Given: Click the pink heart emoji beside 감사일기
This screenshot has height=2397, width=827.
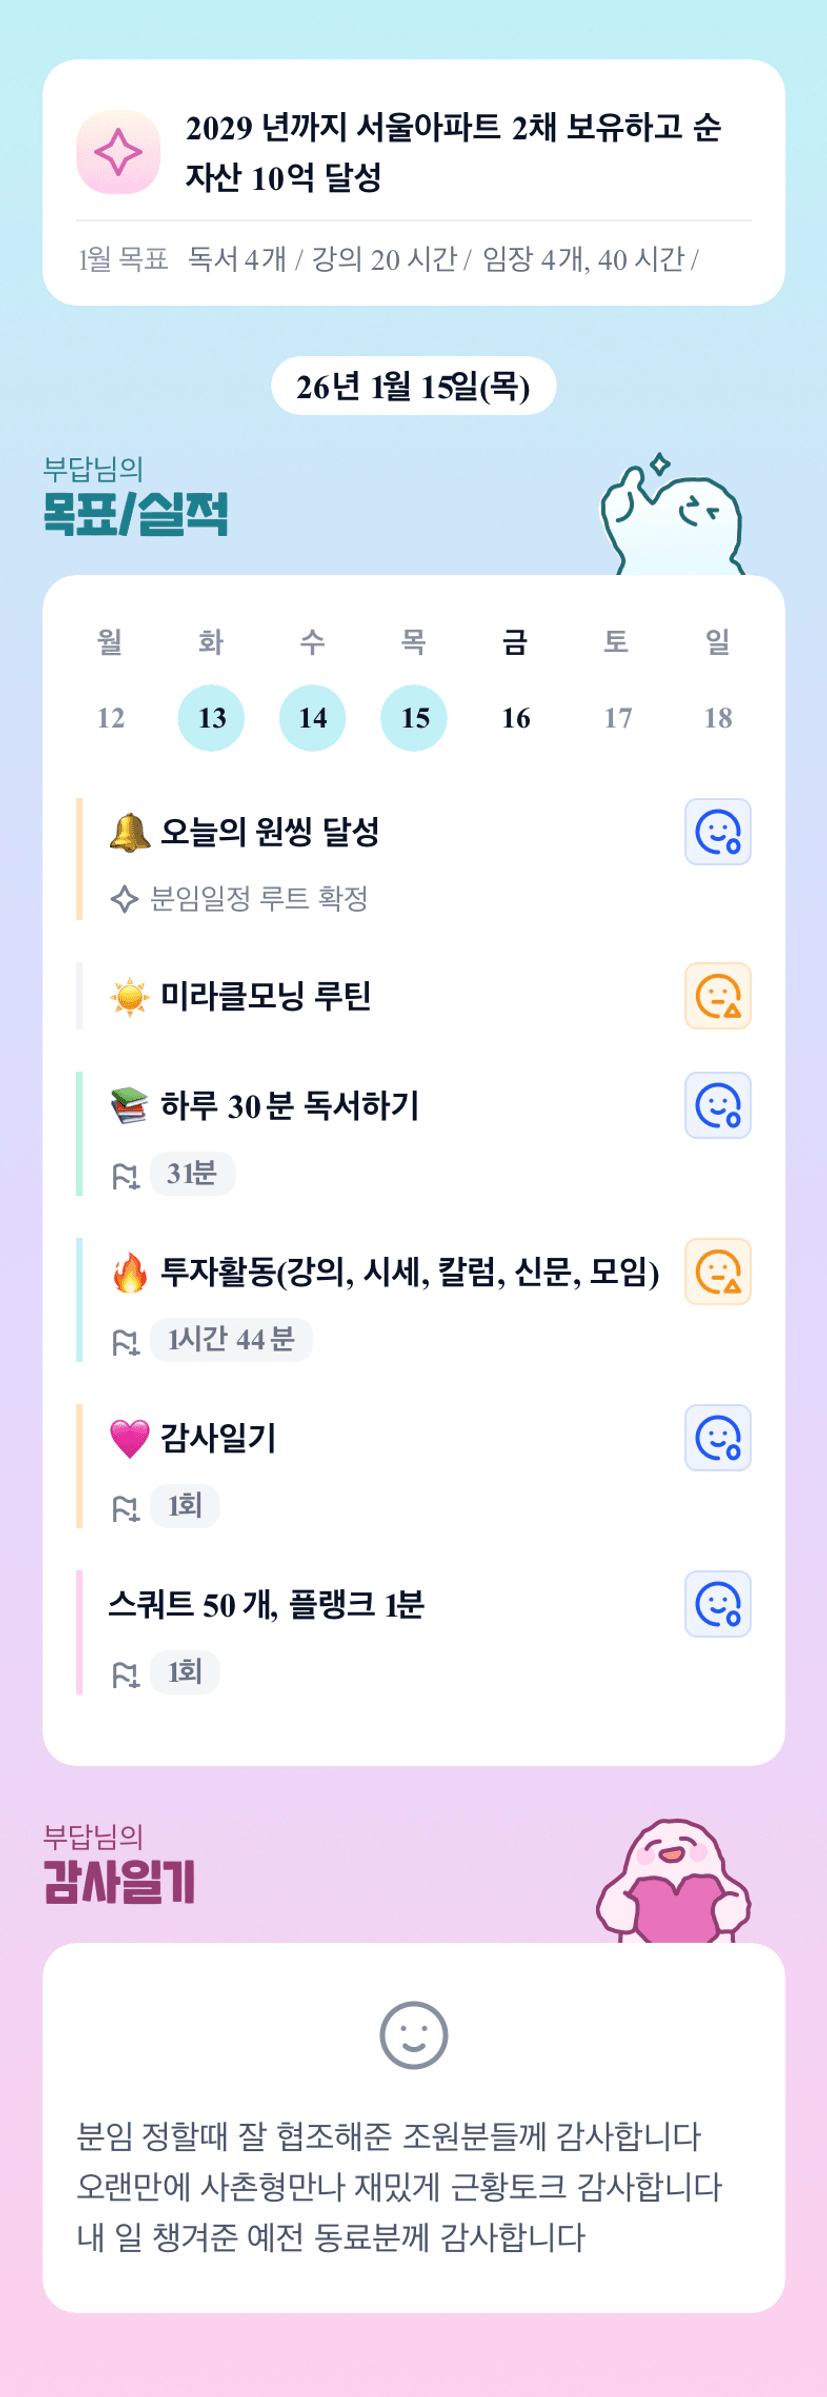Looking at the screenshot, I should point(129,1439).
